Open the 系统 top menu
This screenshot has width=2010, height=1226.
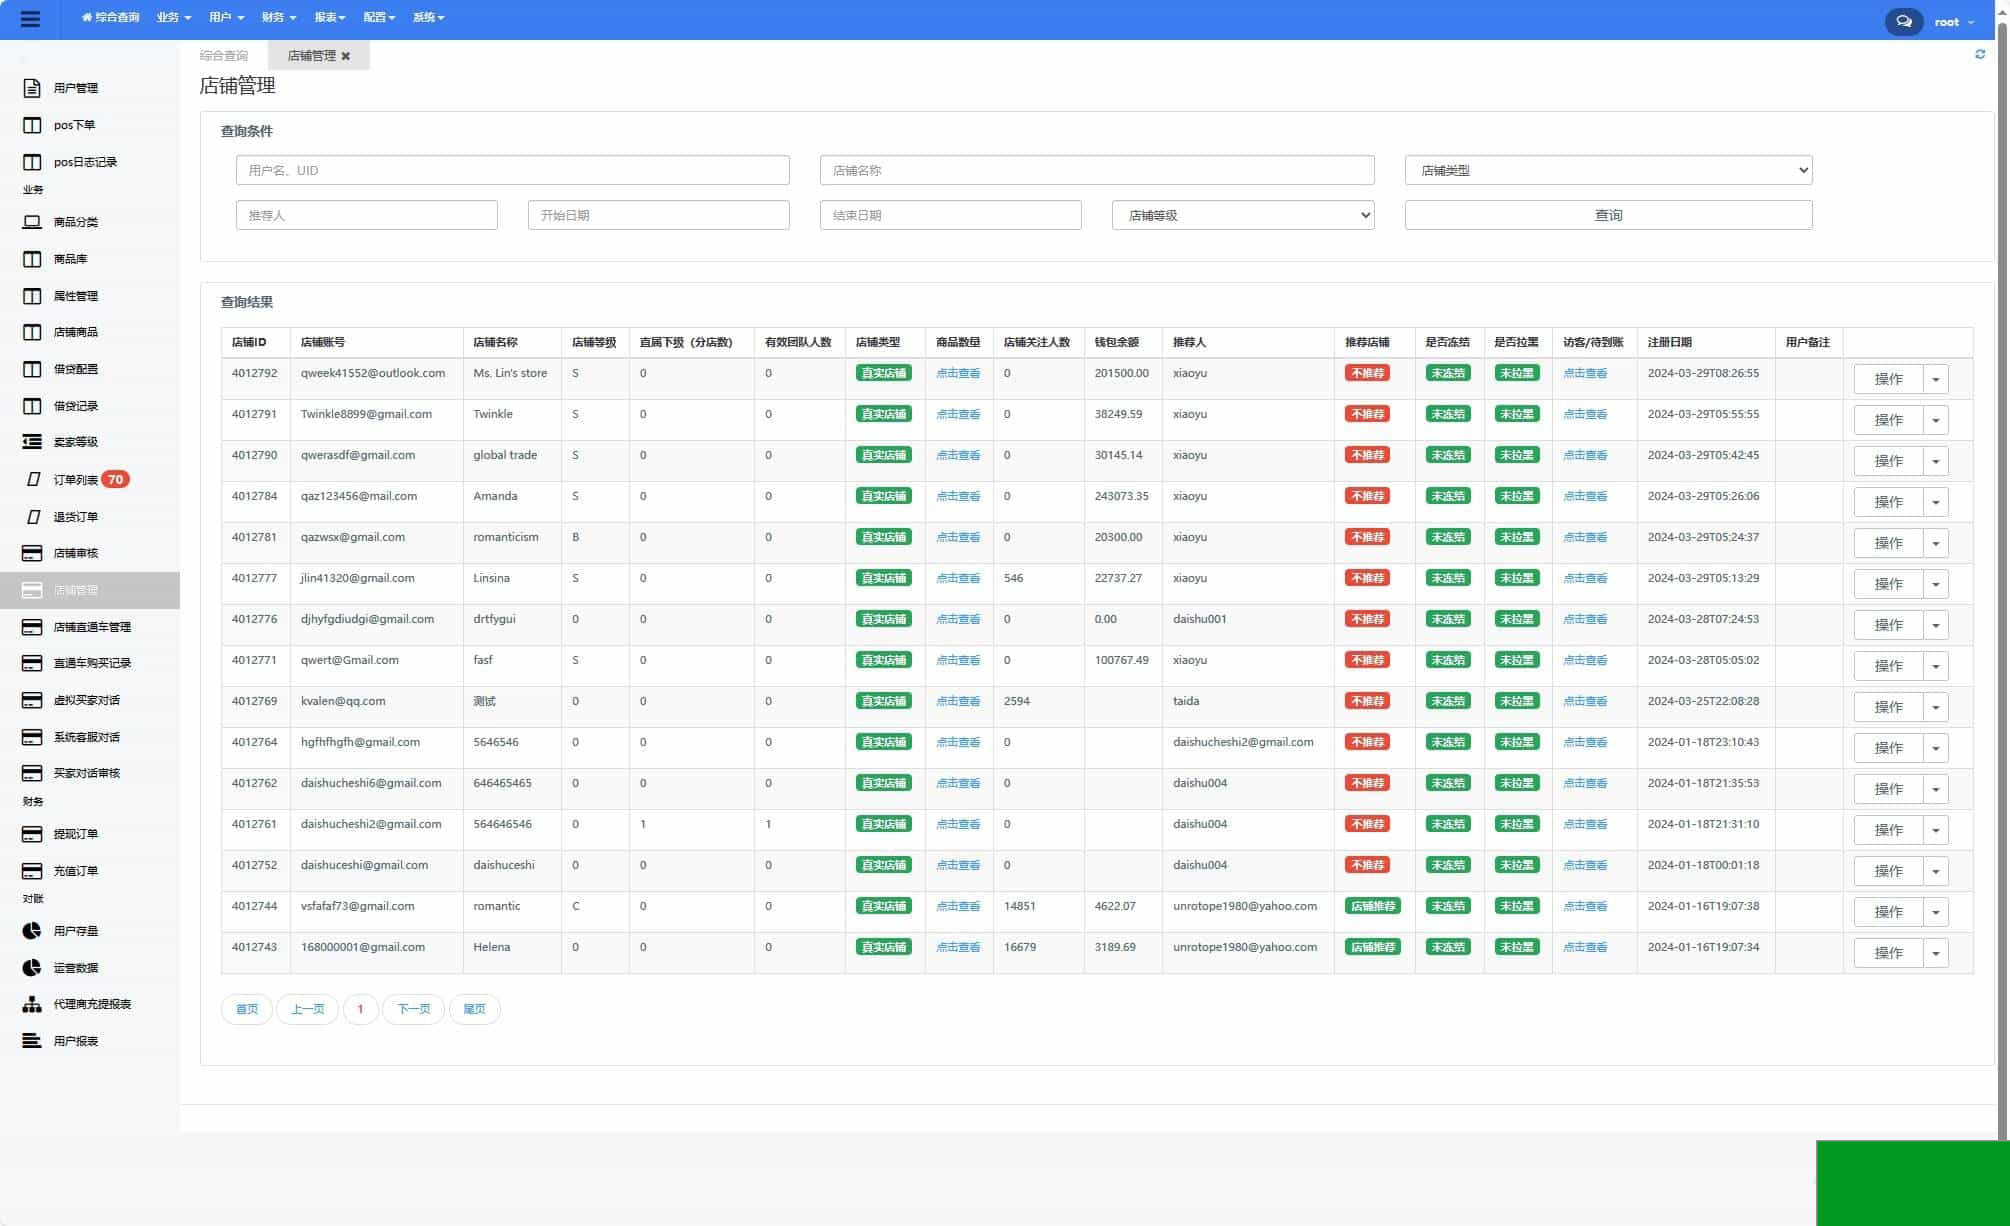point(428,18)
